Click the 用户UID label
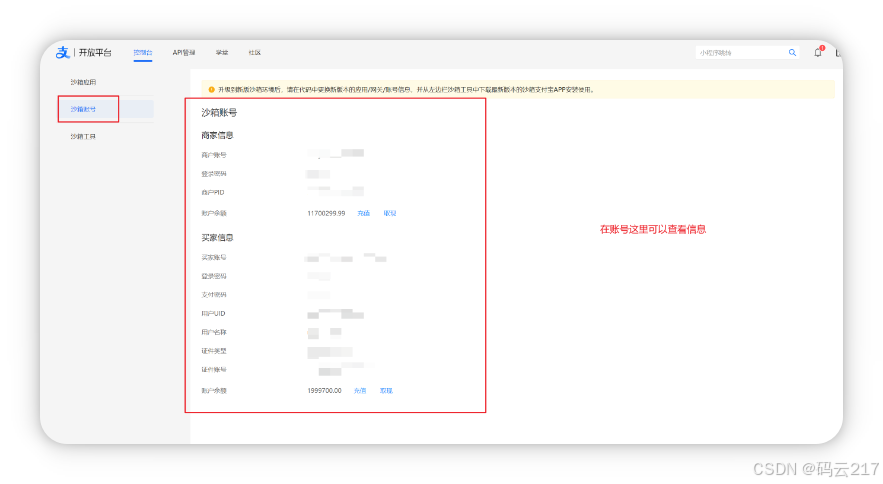The height and width of the screenshot is (484, 883). click(213, 313)
